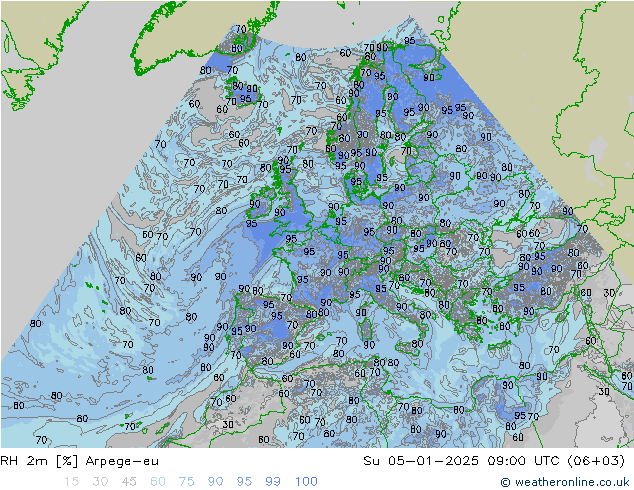Click the 'Arpege-eu' model name
Image resolution: width=634 pixels, height=490 pixels.
[x=122, y=461]
